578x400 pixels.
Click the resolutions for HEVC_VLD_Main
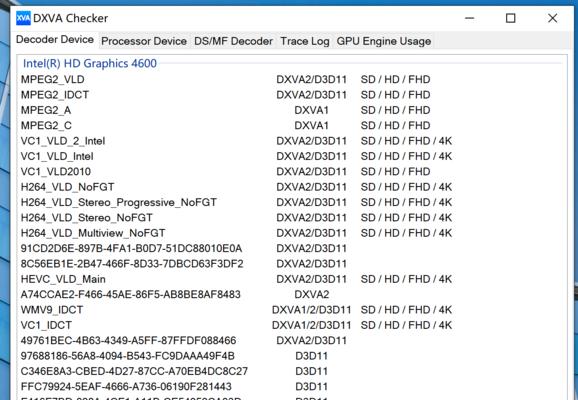406,279
